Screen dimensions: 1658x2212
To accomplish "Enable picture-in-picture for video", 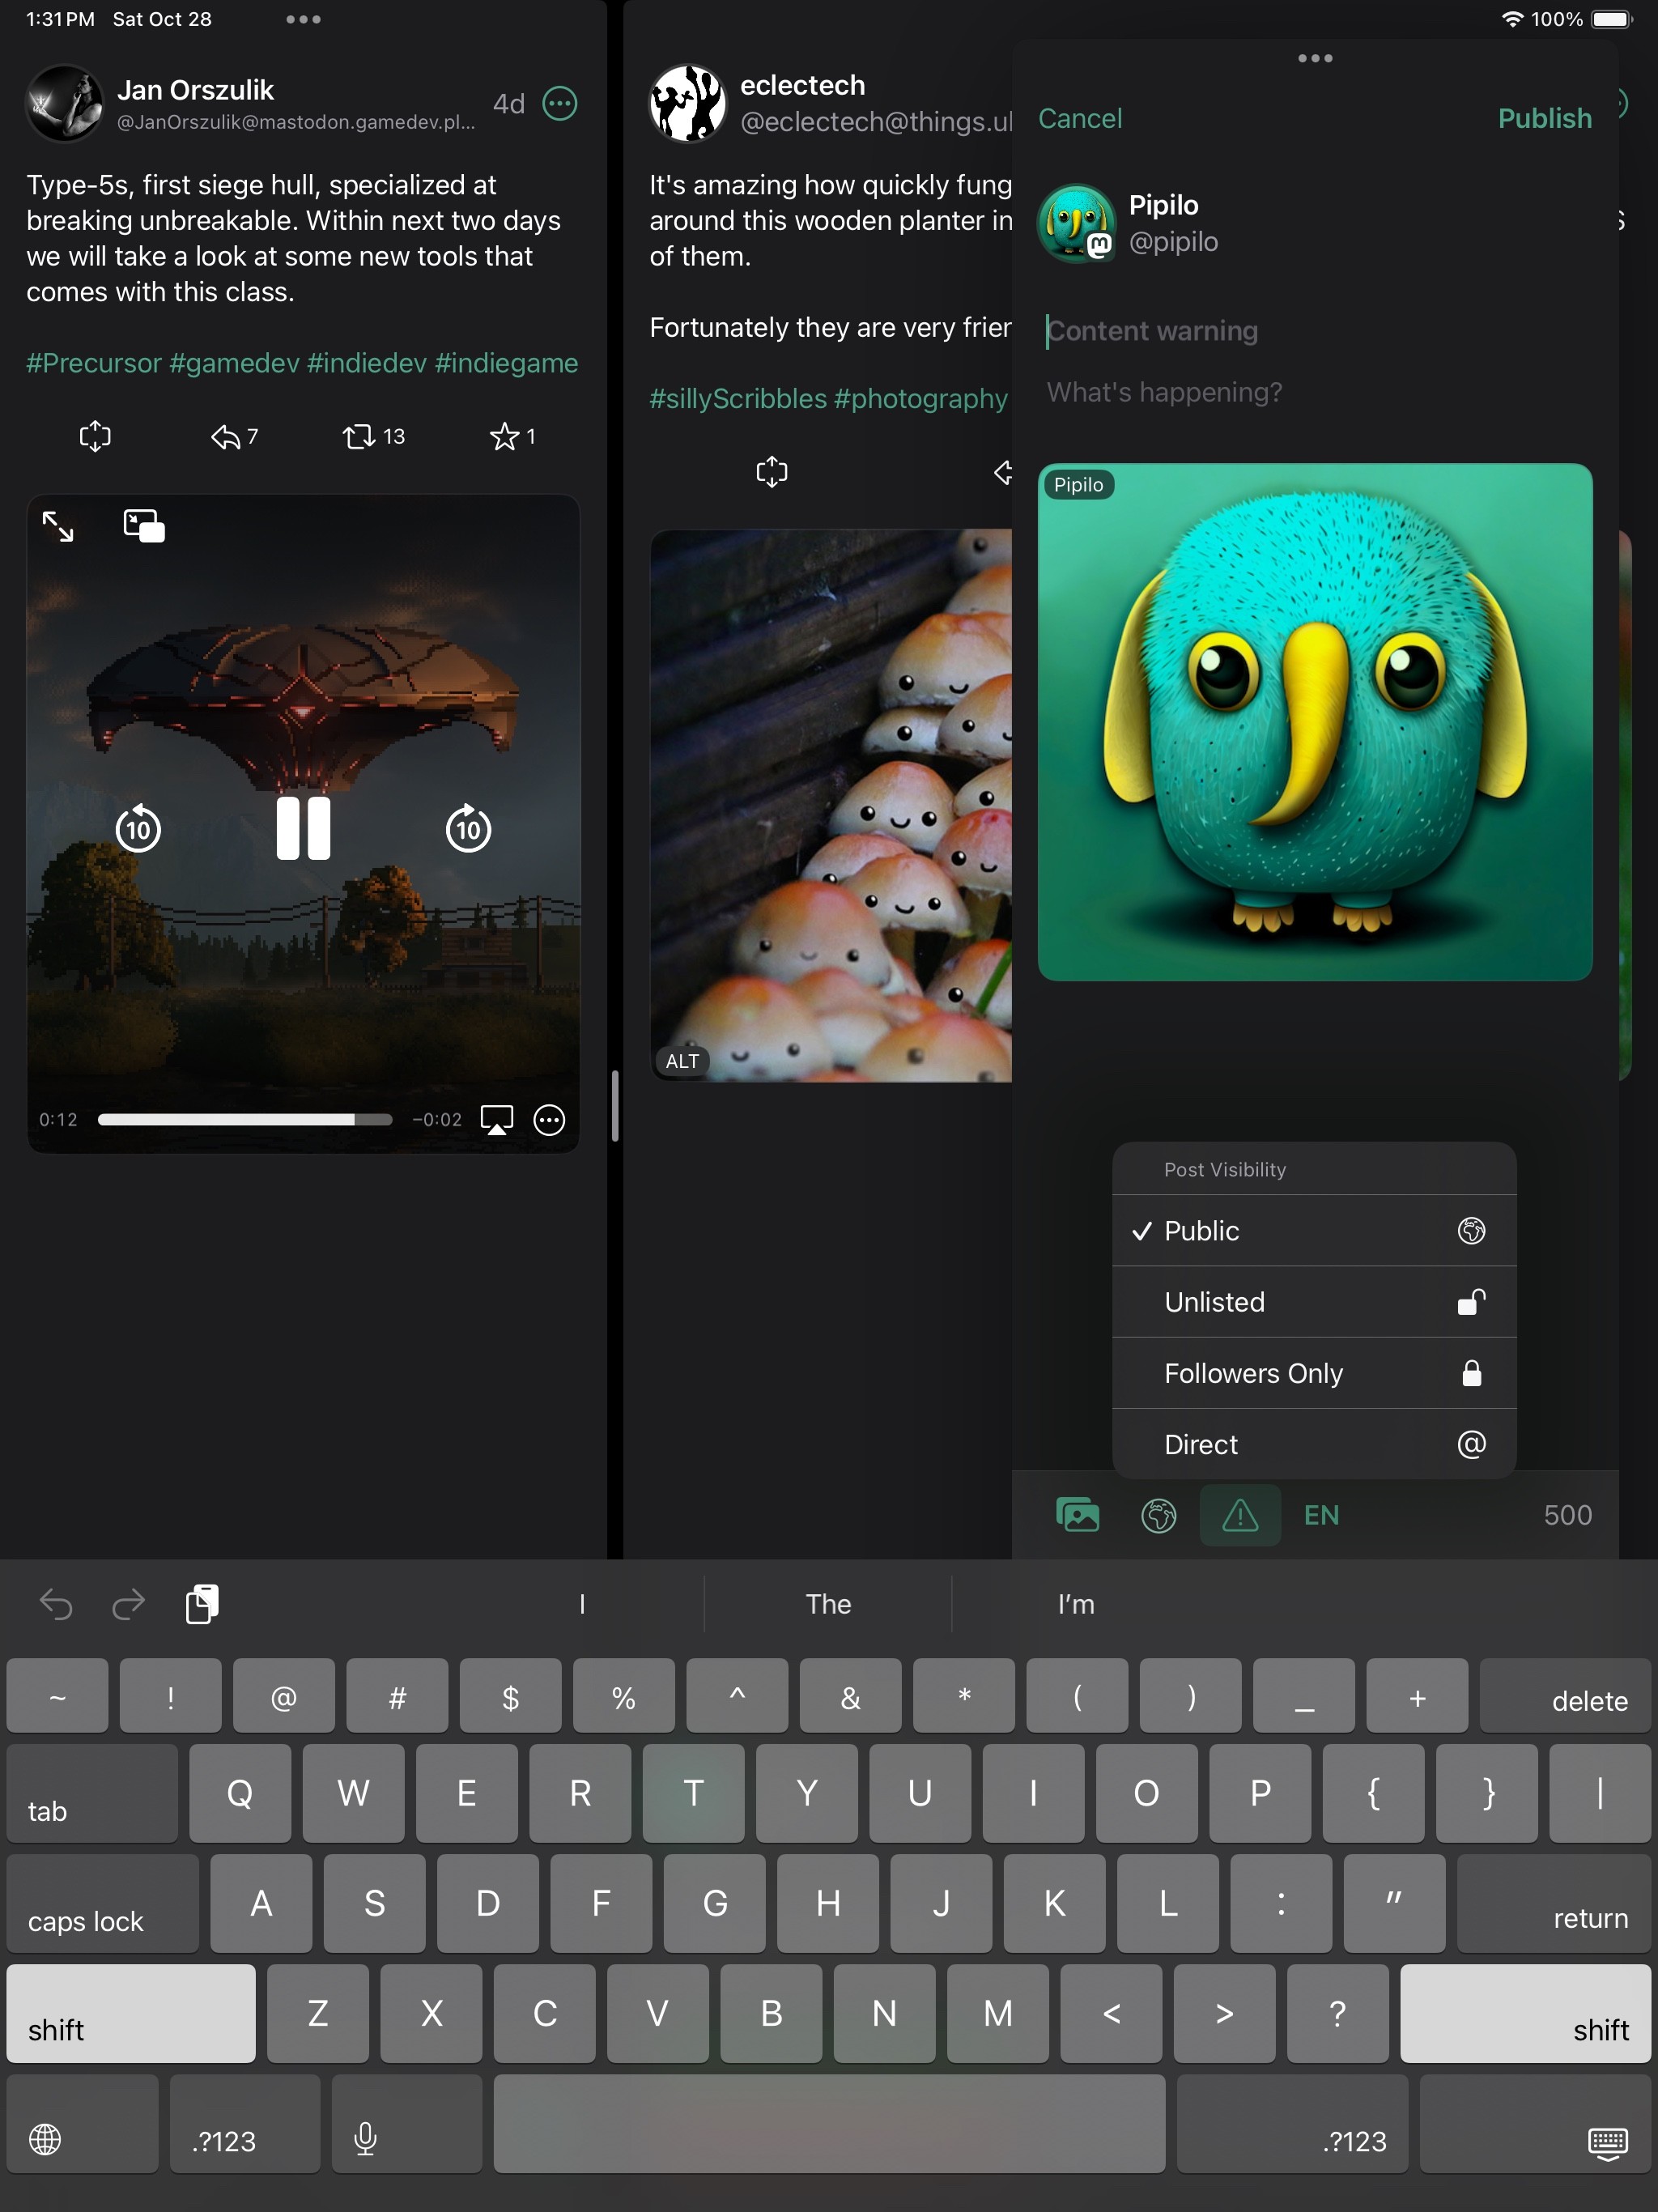I will click(144, 525).
